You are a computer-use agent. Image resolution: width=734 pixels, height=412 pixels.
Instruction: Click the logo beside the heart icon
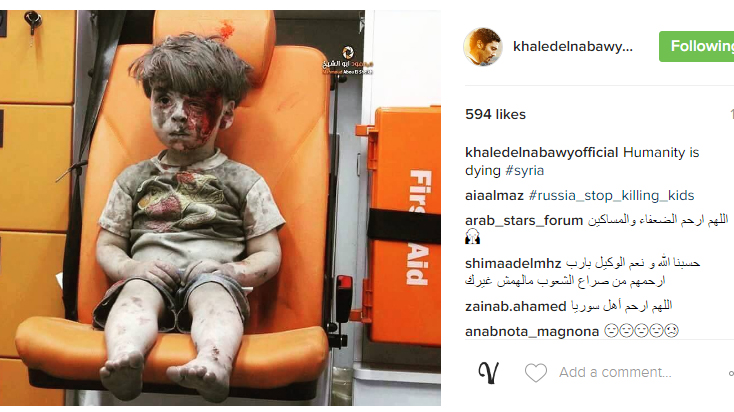pos(488,373)
